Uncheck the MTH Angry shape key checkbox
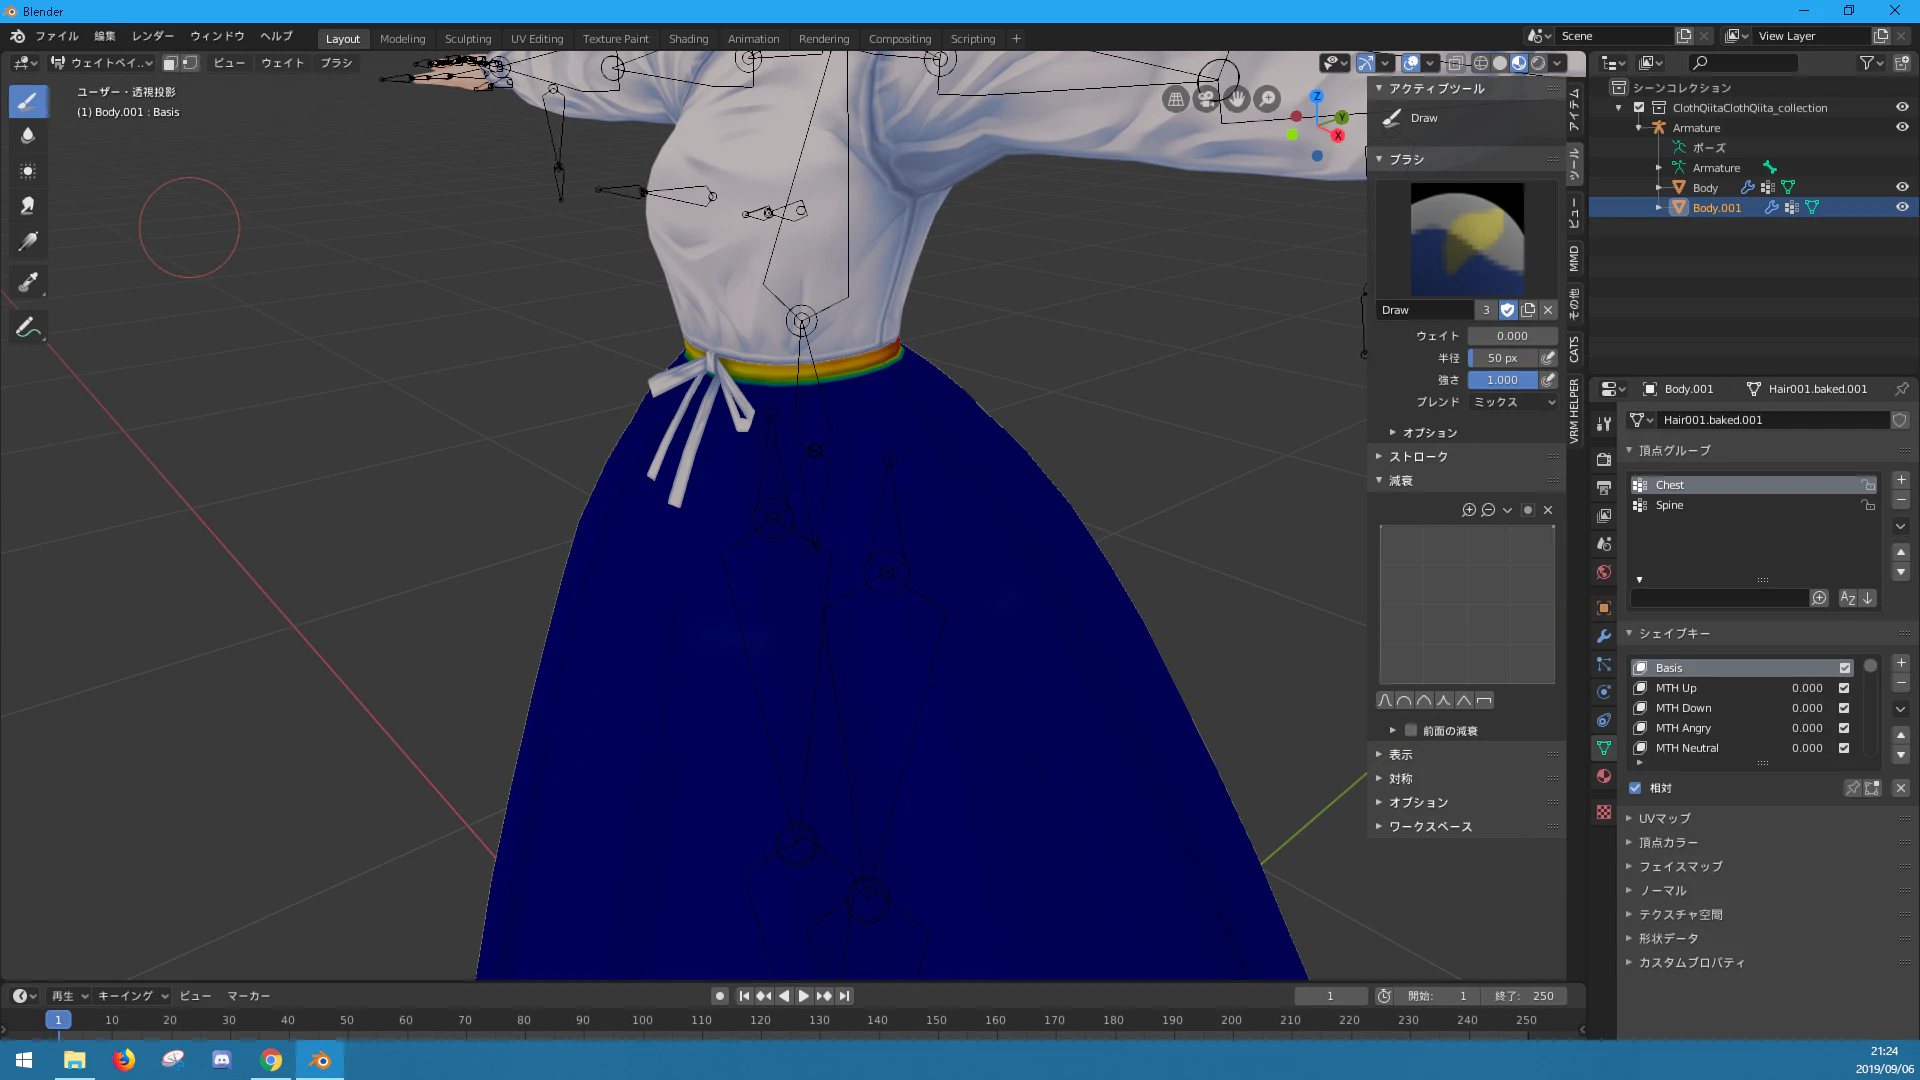Image resolution: width=1920 pixels, height=1080 pixels. tap(1844, 728)
